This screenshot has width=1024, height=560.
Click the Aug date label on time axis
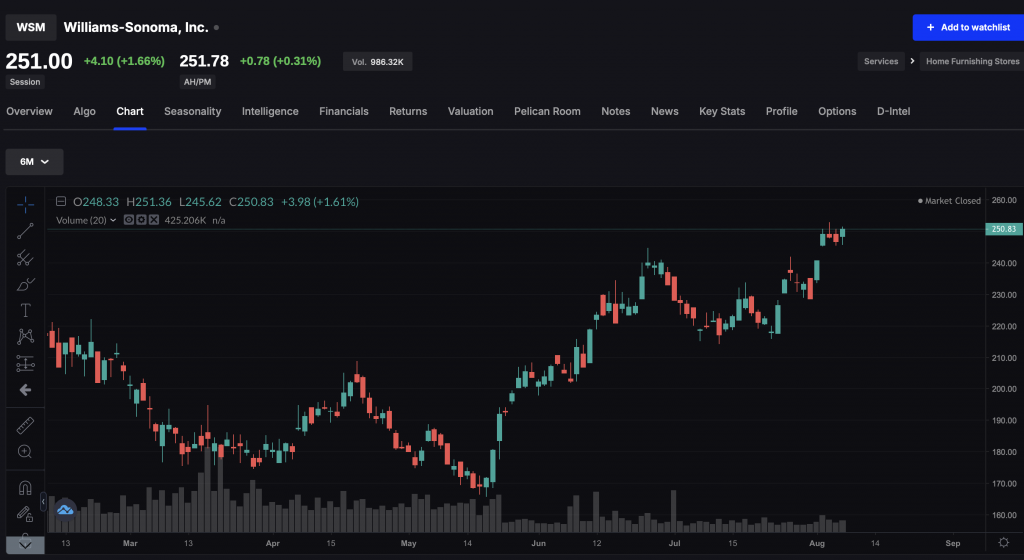(817, 543)
